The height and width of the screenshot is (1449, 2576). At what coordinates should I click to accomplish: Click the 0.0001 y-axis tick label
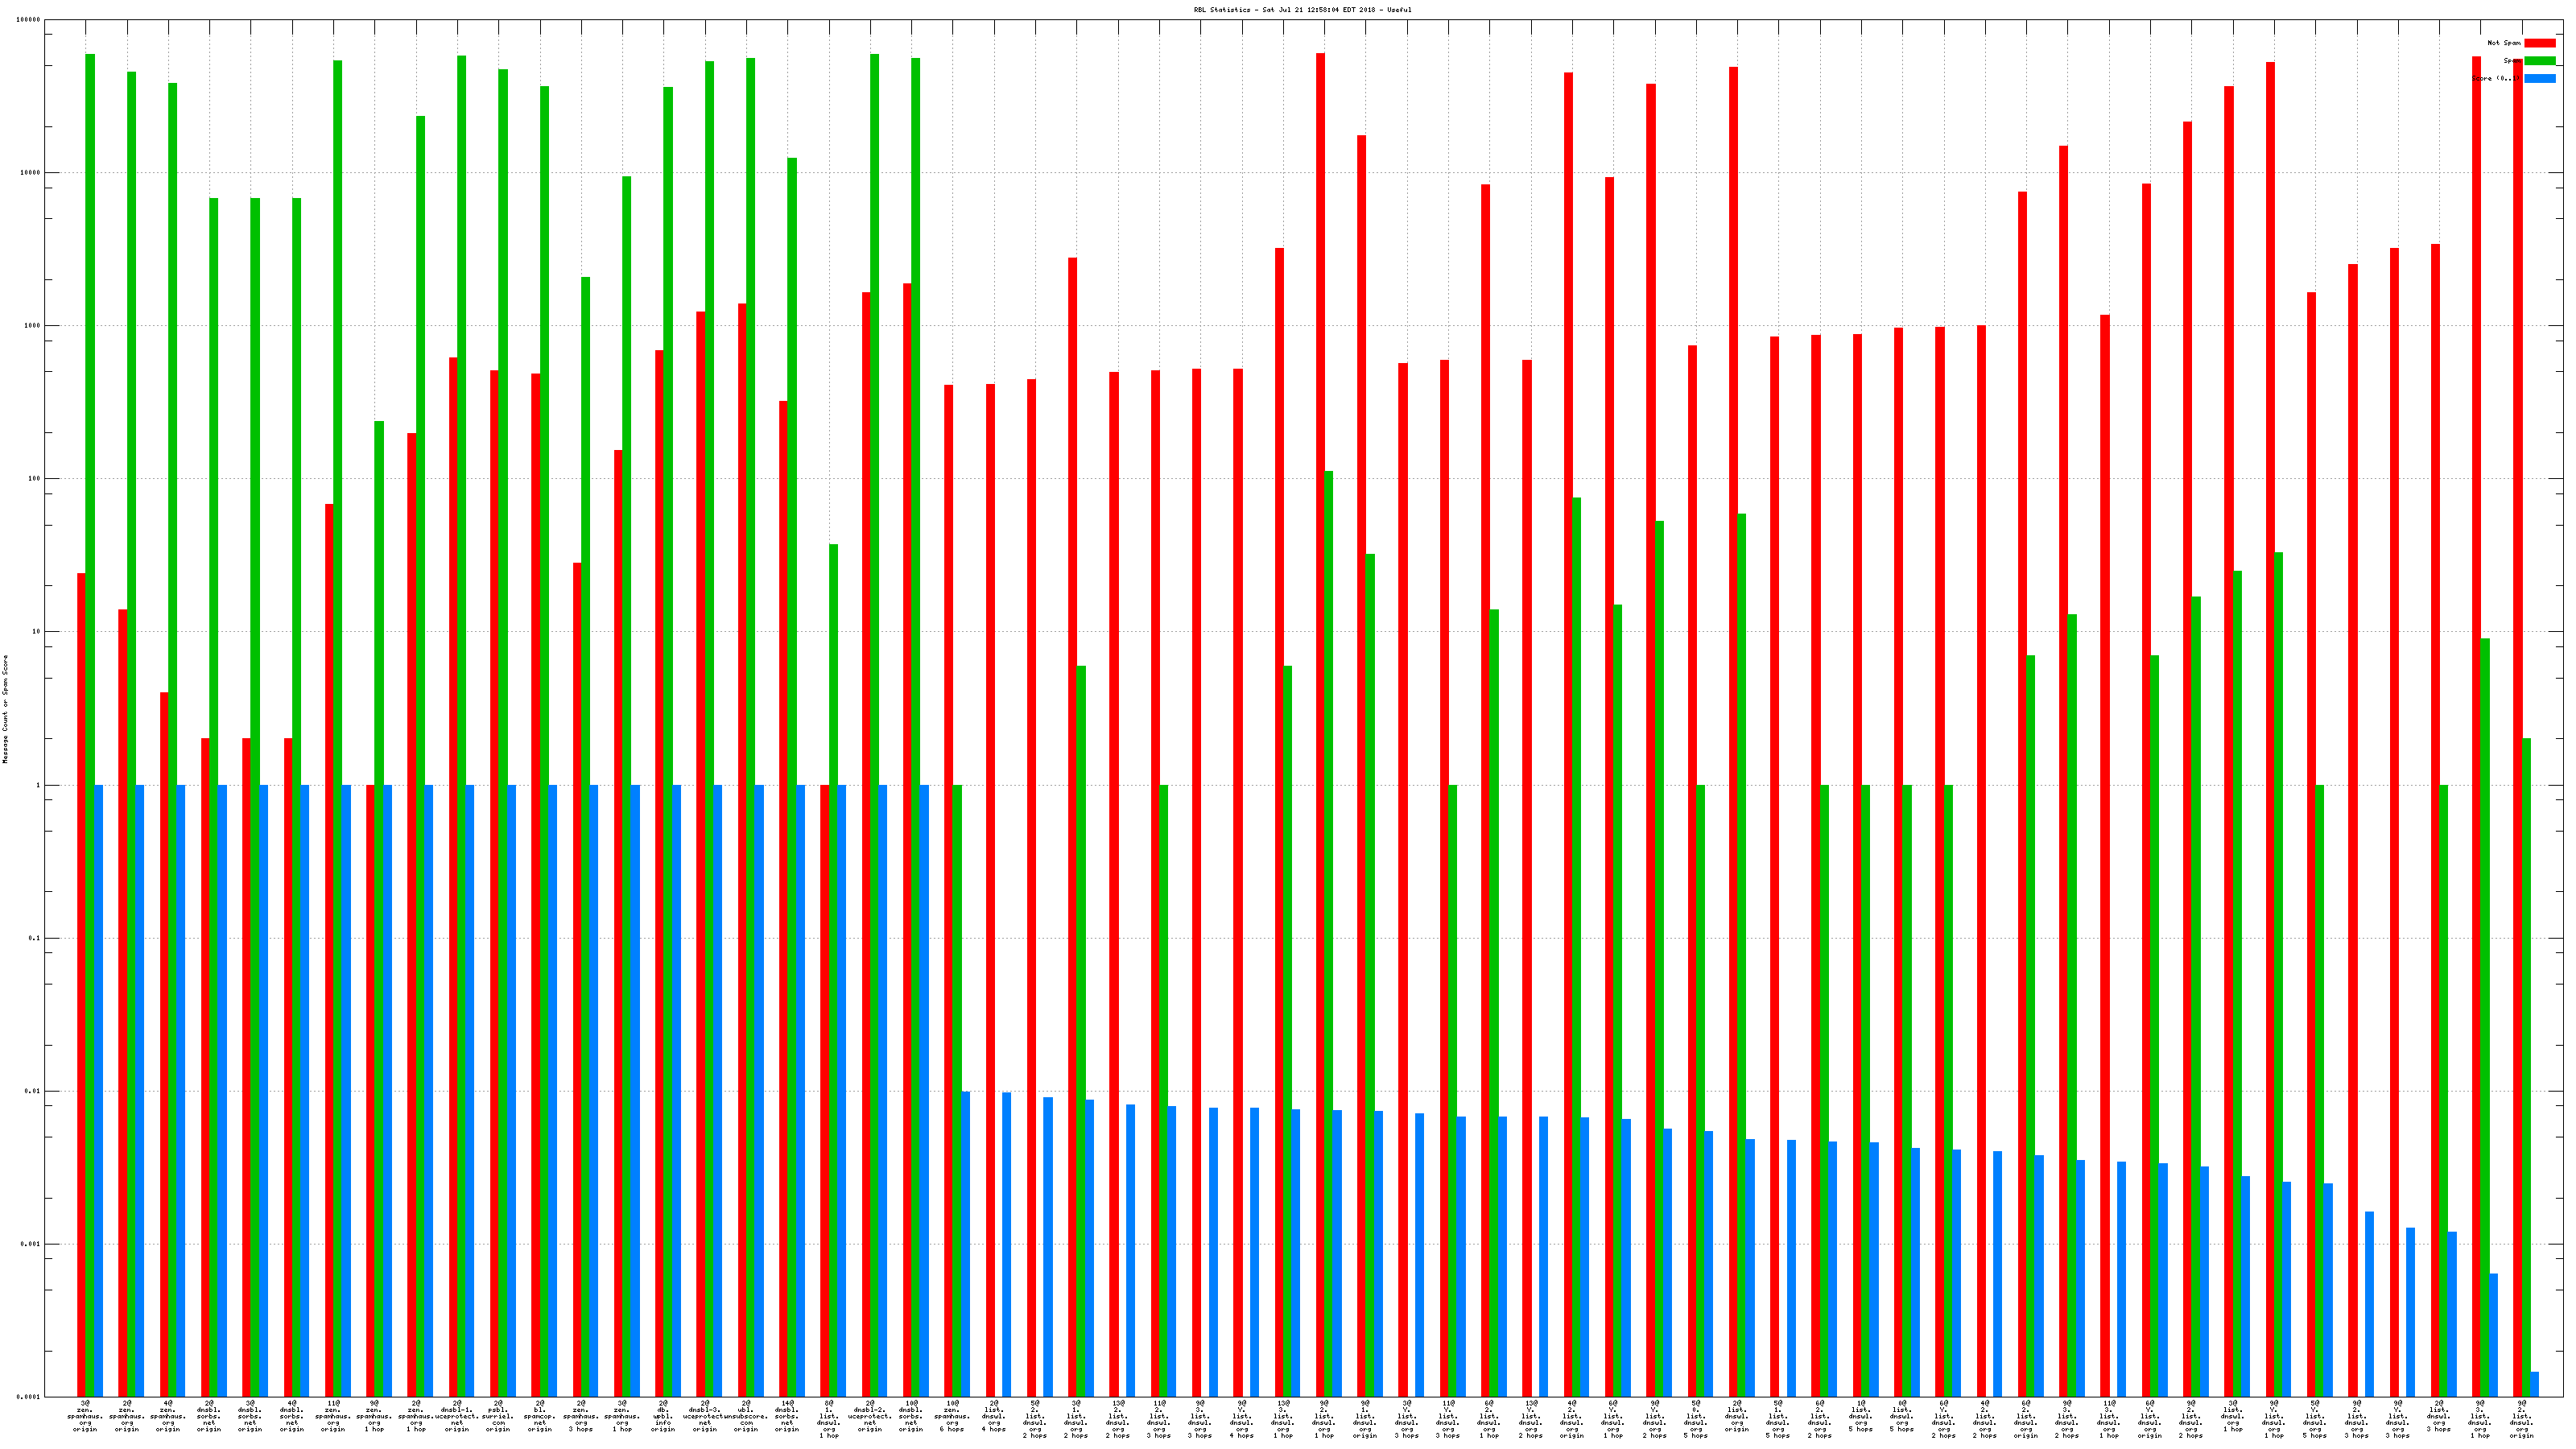pyautogui.click(x=29, y=1397)
